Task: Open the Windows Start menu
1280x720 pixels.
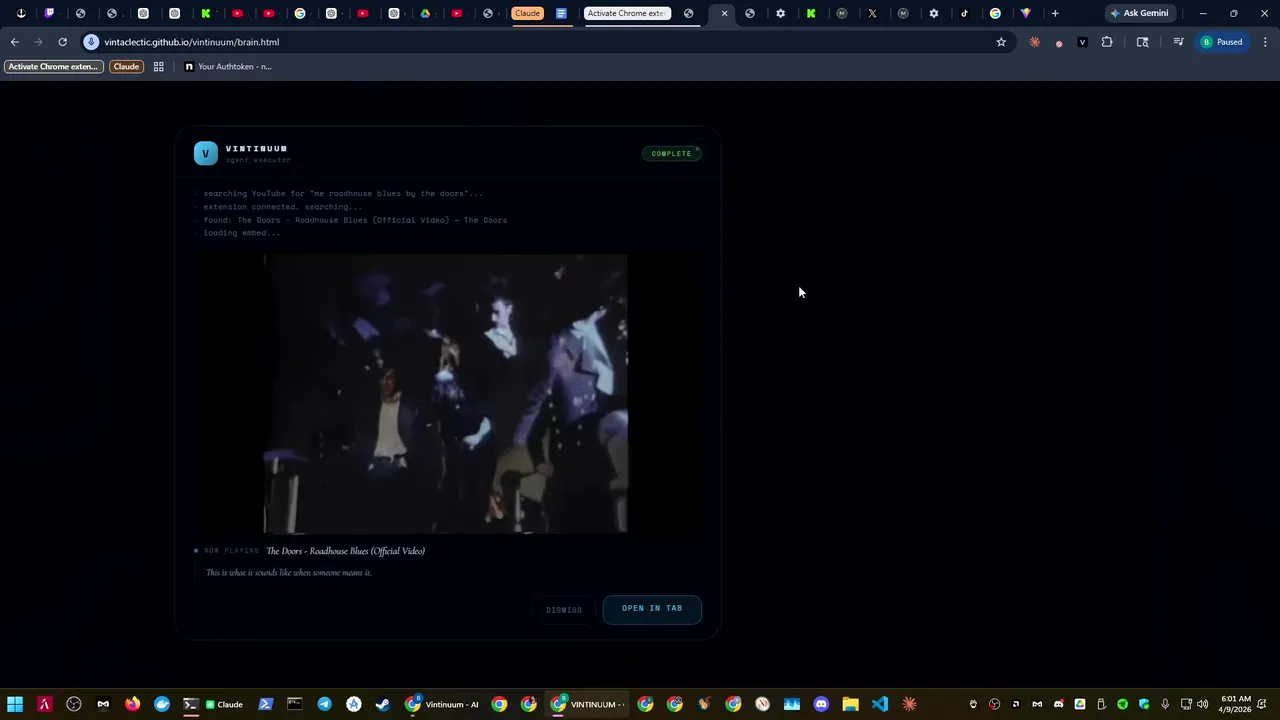Action: point(15,704)
